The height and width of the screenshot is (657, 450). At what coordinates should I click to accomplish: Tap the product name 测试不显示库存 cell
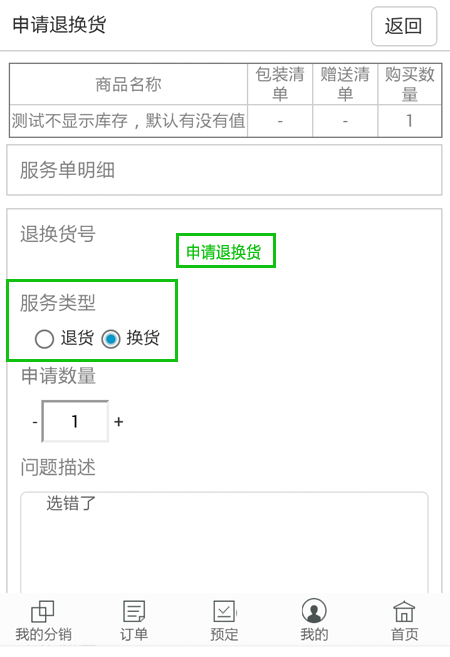[x=128, y=121]
